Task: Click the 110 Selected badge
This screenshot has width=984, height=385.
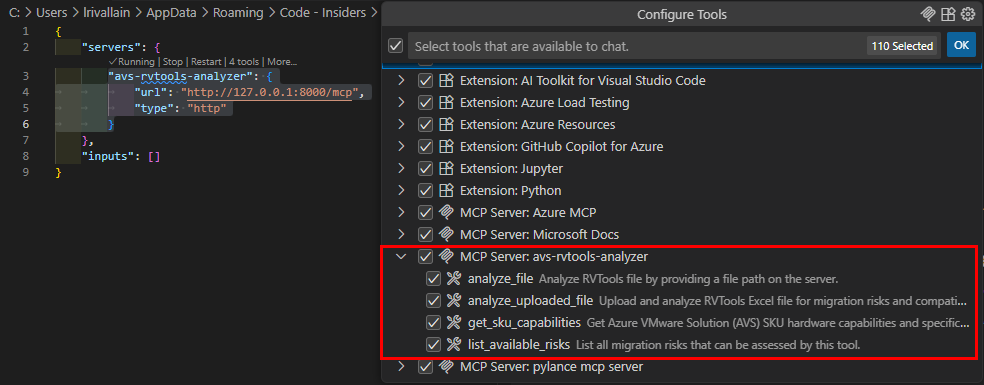Action: [x=902, y=46]
